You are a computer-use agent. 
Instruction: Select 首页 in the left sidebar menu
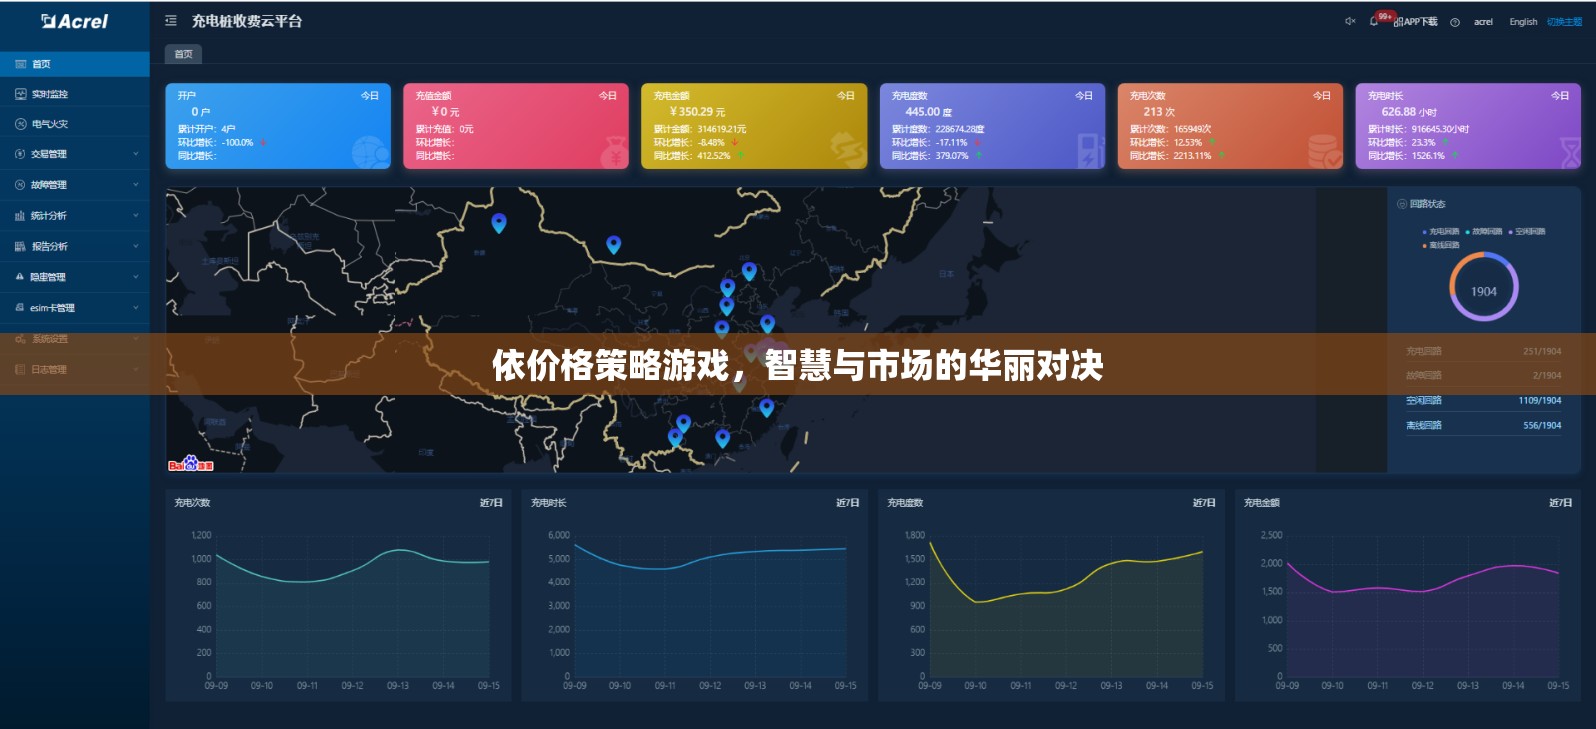(75, 64)
